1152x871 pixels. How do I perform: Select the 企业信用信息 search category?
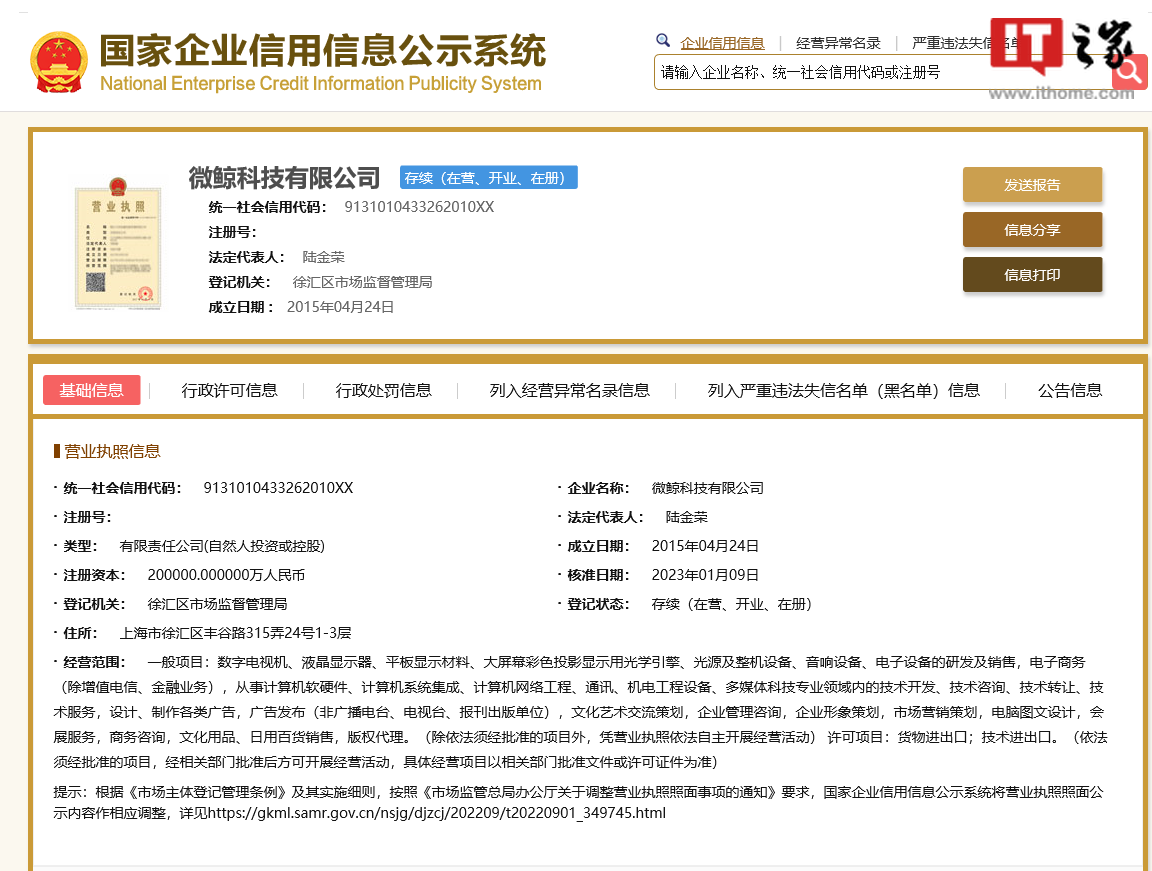coord(722,43)
